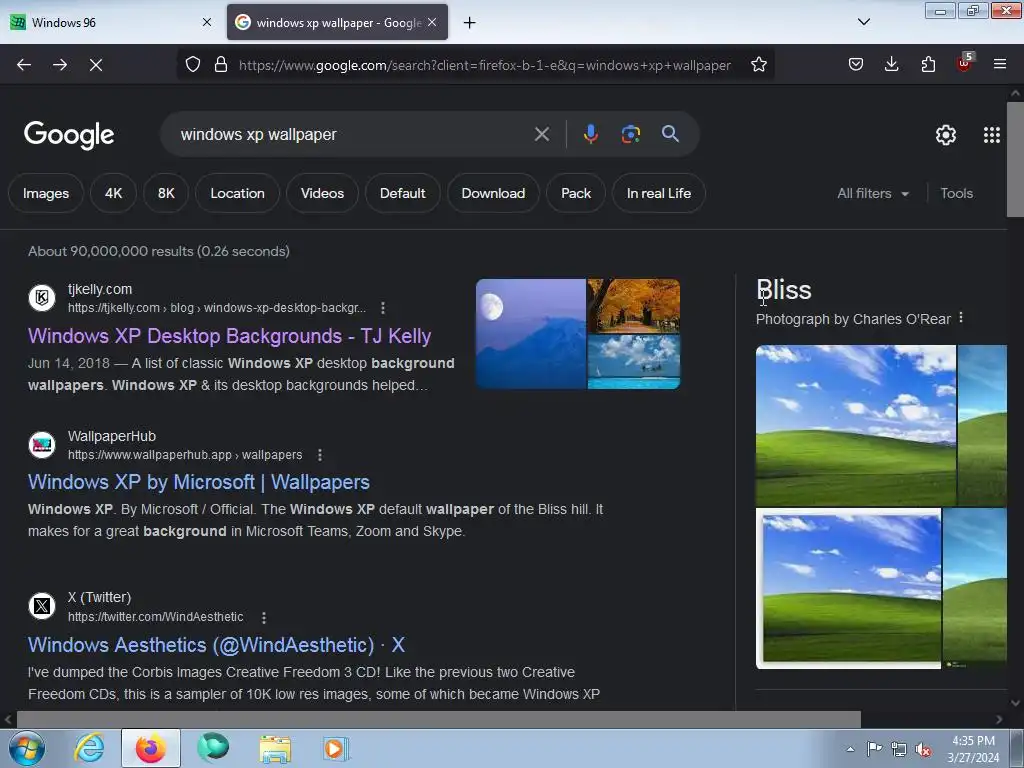Go forward with the forward arrow
The image size is (1024, 768).
click(x=60, y=65)
